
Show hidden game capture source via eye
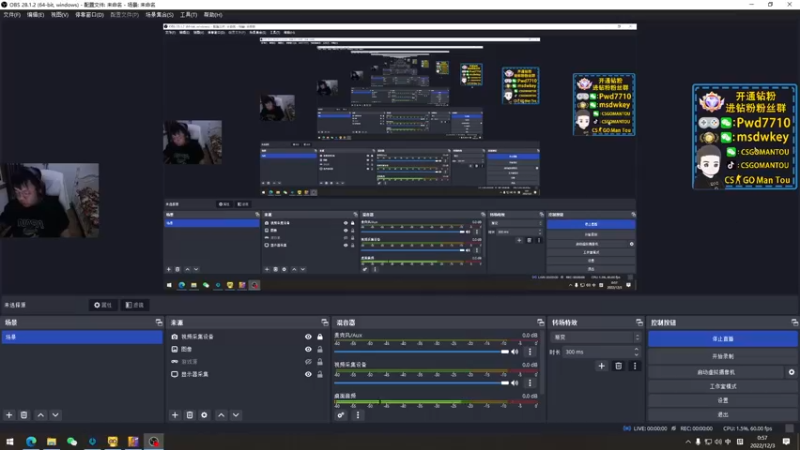click(x=308, y=362)
